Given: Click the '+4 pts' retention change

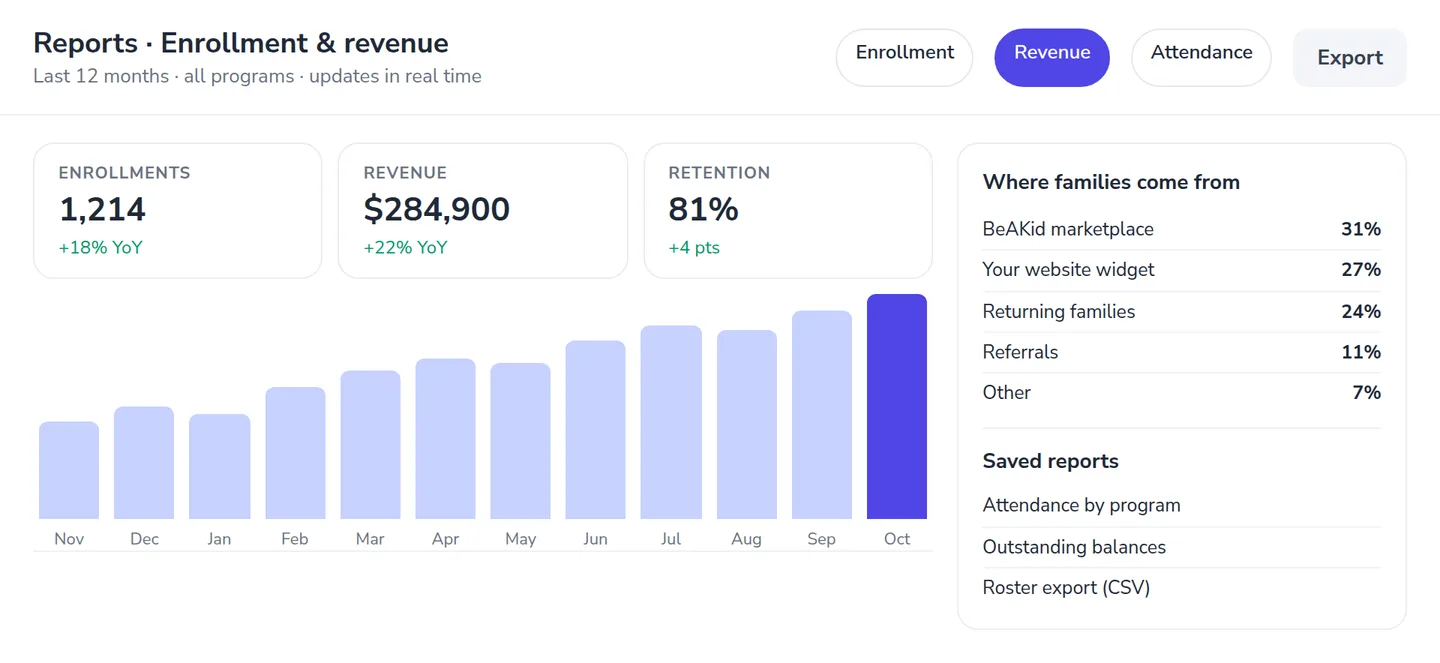Looking at the screenshot, I should [x=694, y=248].
